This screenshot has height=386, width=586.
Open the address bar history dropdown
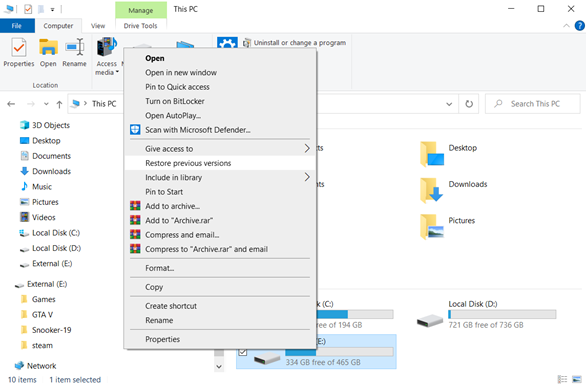click(x=449, y=104)
